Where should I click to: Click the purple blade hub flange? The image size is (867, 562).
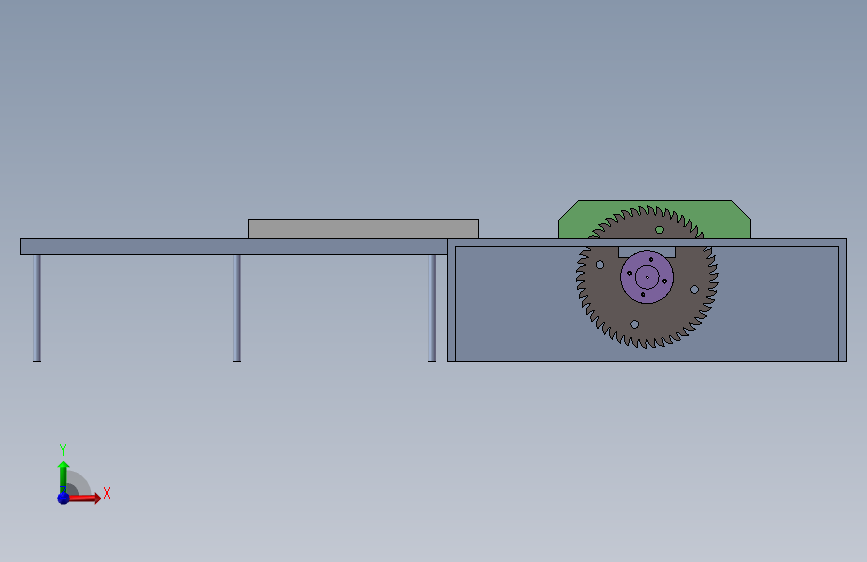coord(647,277)
